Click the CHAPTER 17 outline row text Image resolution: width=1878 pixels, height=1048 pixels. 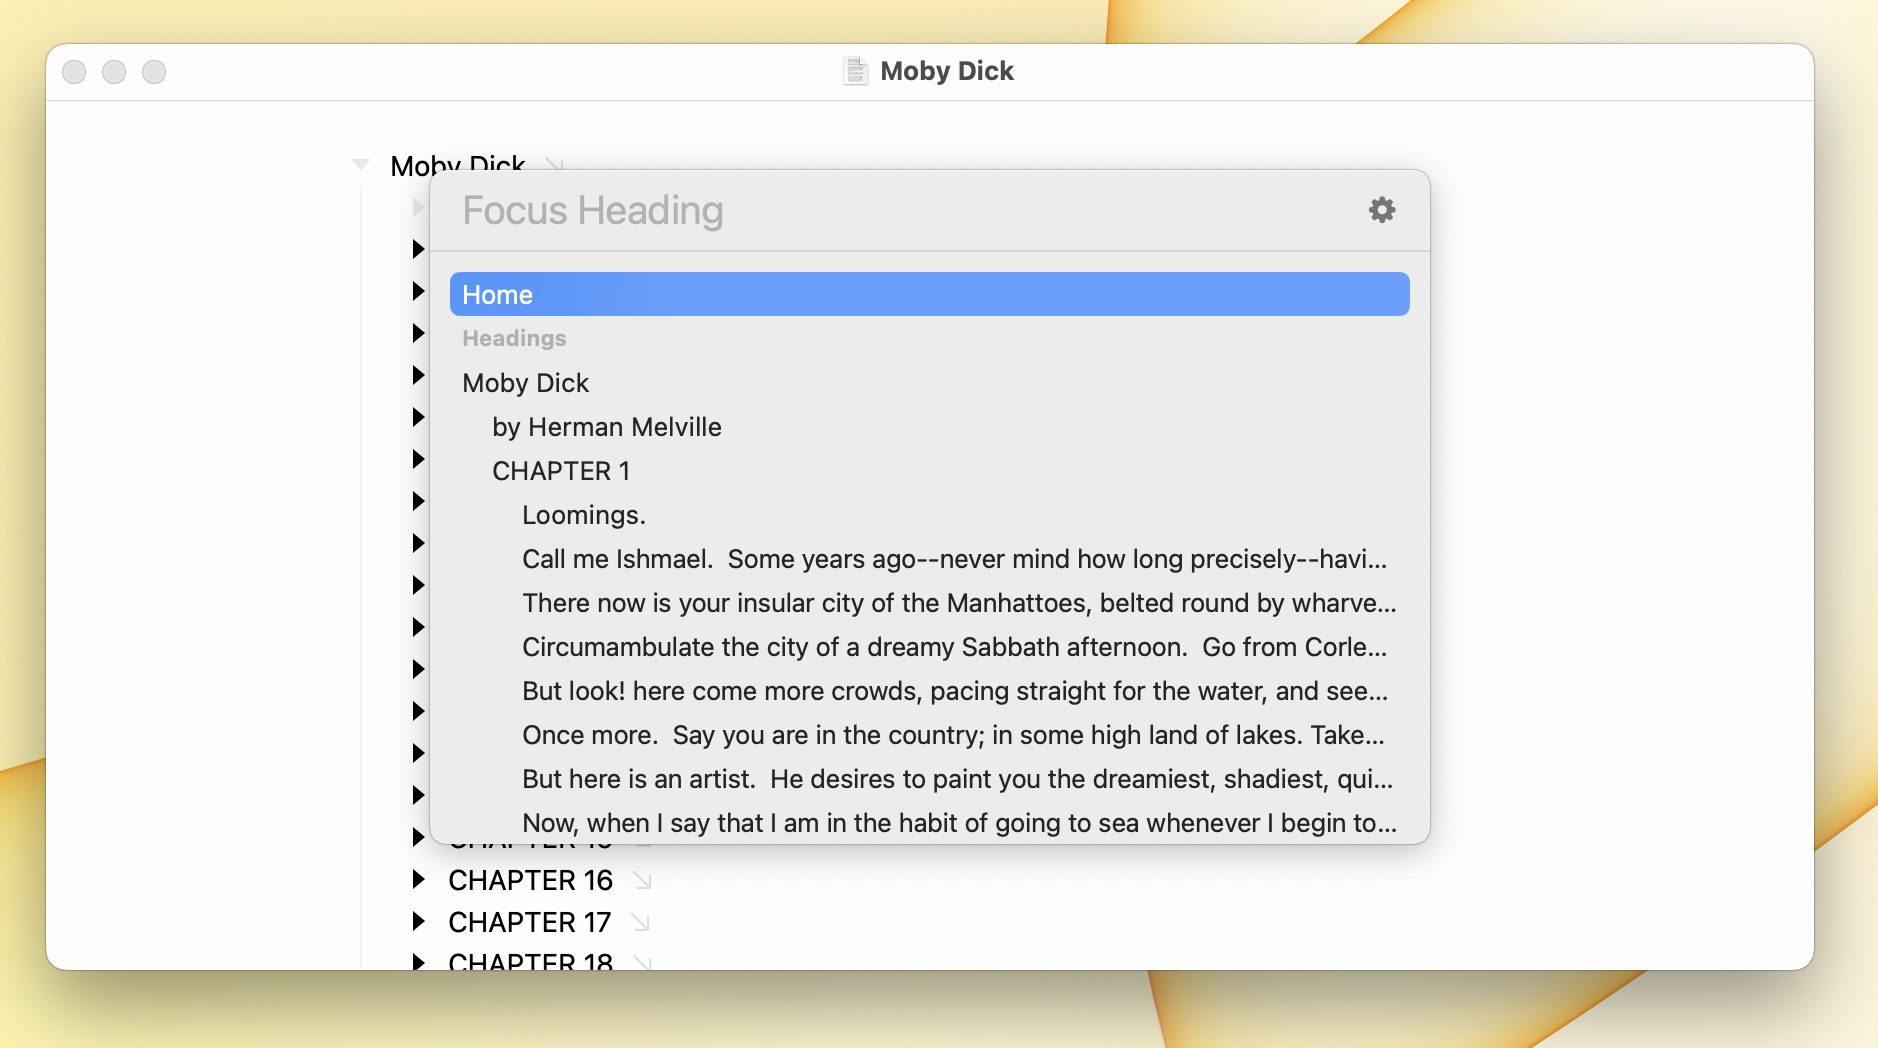[x=529, y=922]
